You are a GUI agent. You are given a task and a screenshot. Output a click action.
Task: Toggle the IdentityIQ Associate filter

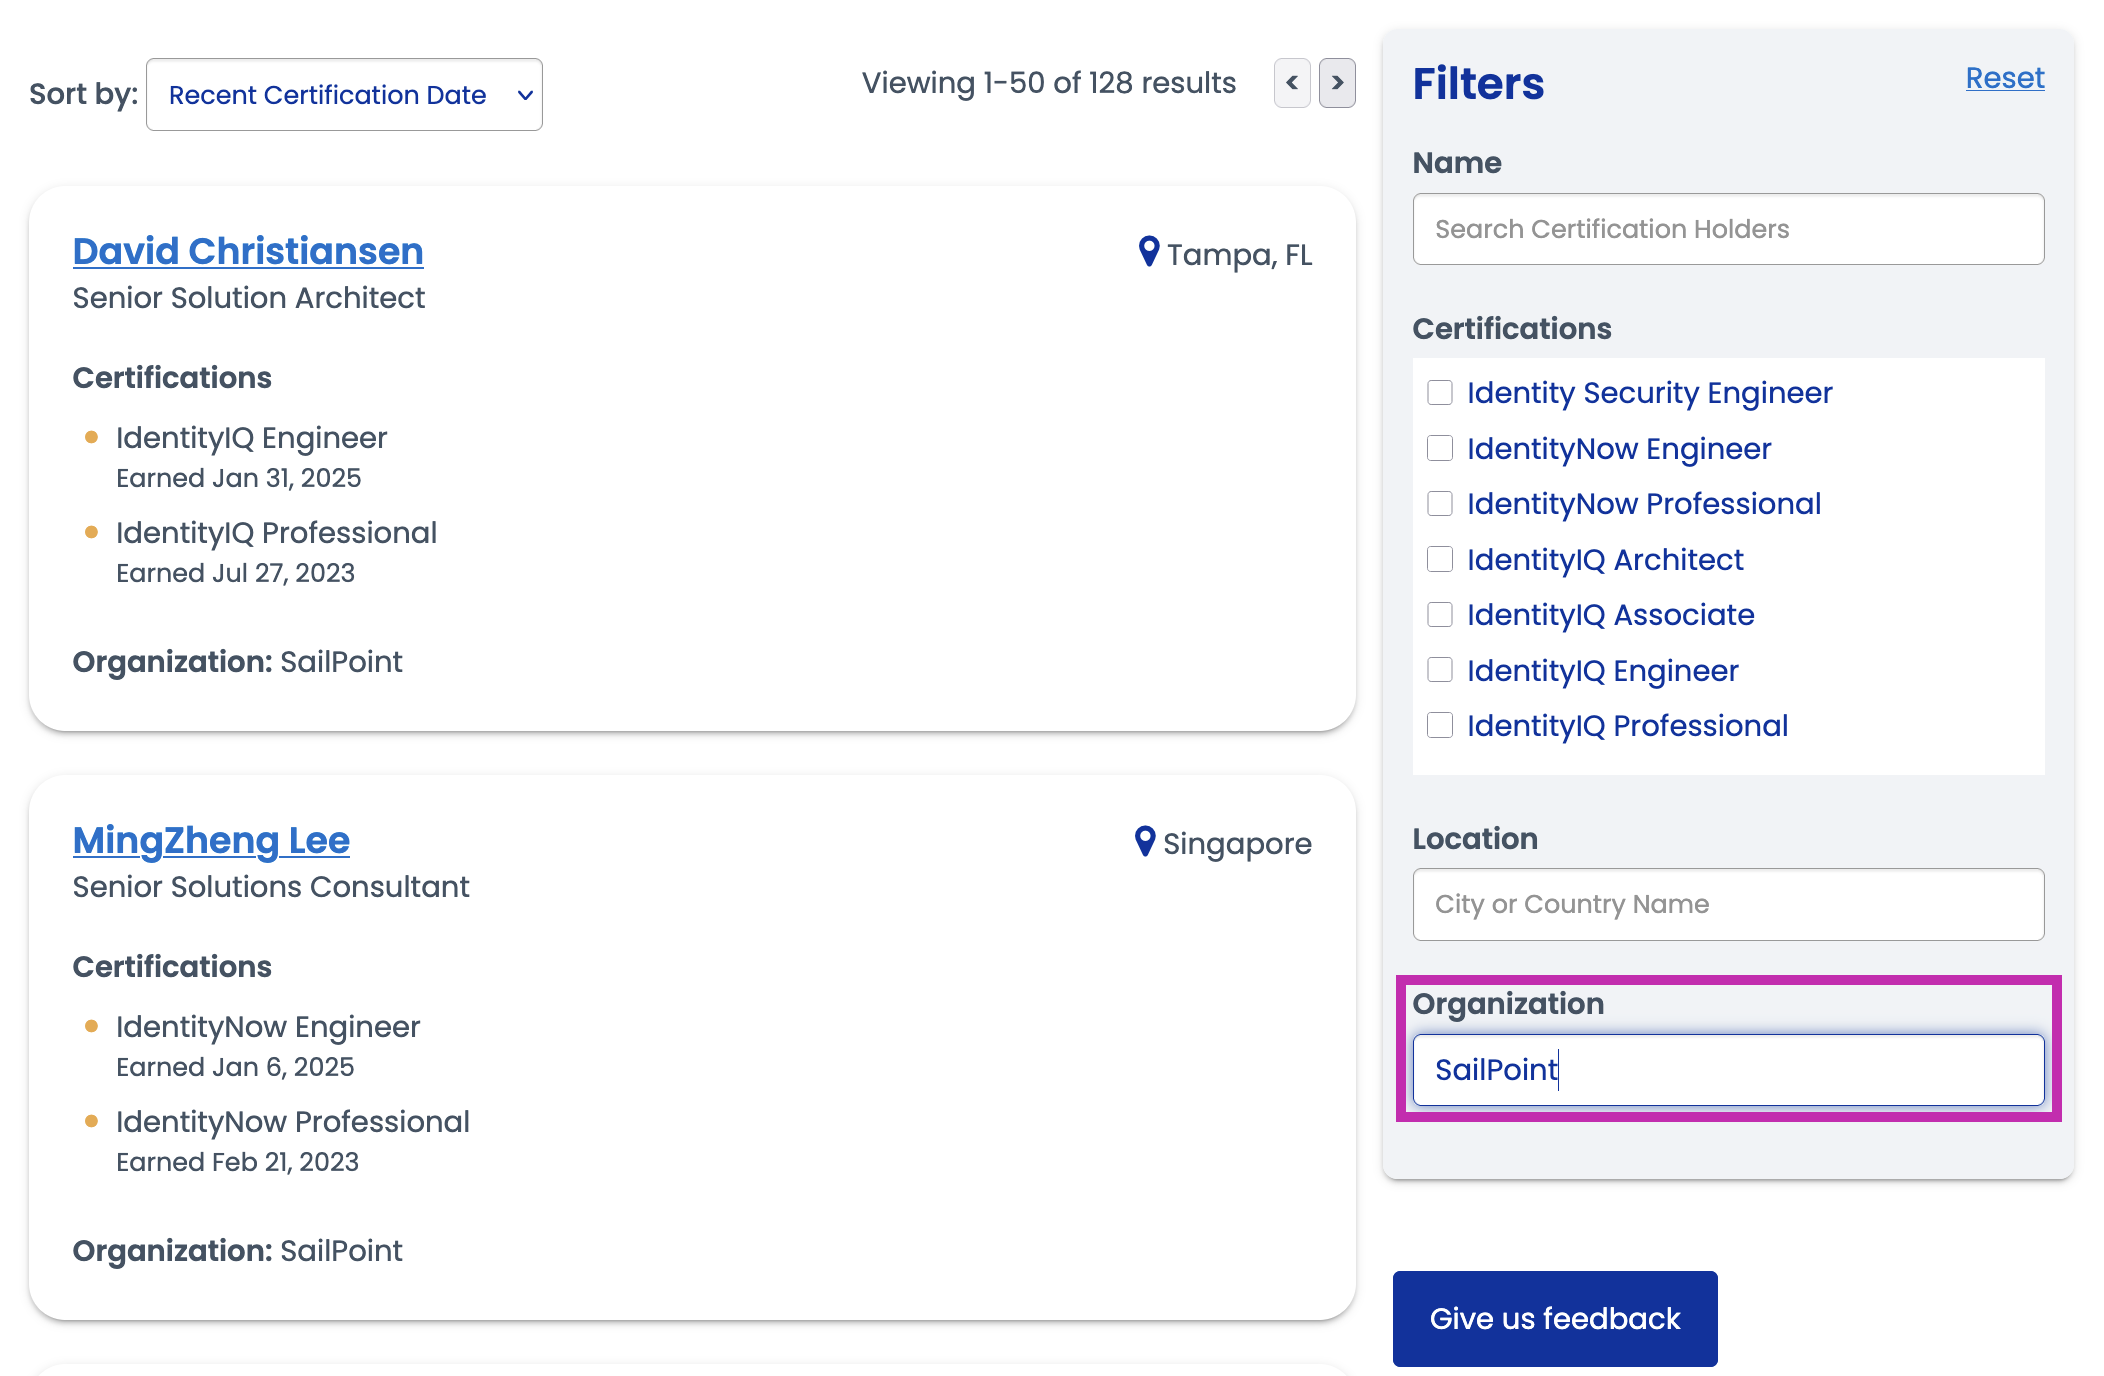tap(1440, 615)
